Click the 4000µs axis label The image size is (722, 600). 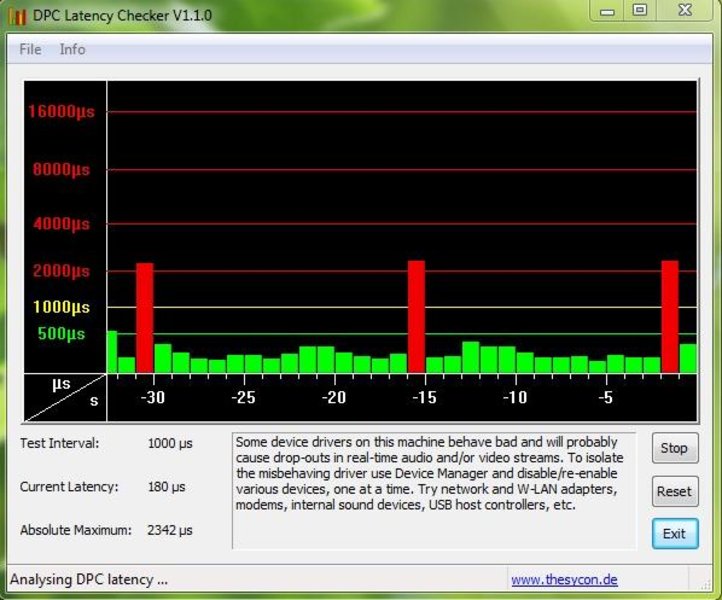[x=62, y=224]
